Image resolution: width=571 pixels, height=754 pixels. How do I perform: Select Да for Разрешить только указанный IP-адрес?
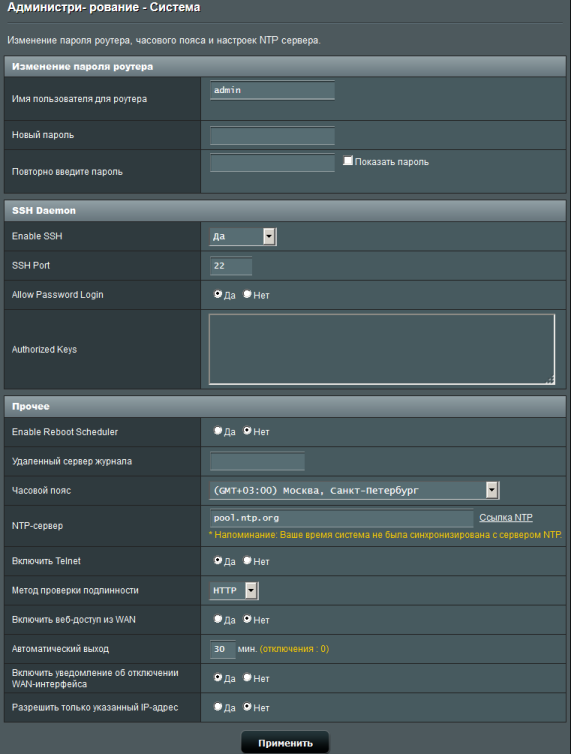click(218, 707)
